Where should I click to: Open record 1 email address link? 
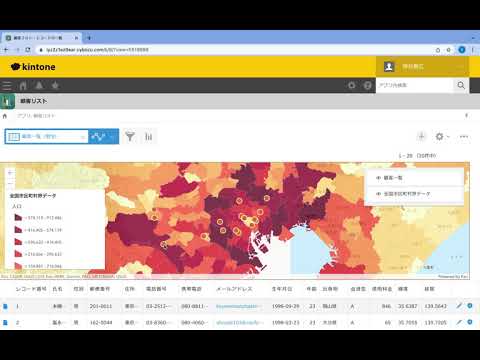237,306
